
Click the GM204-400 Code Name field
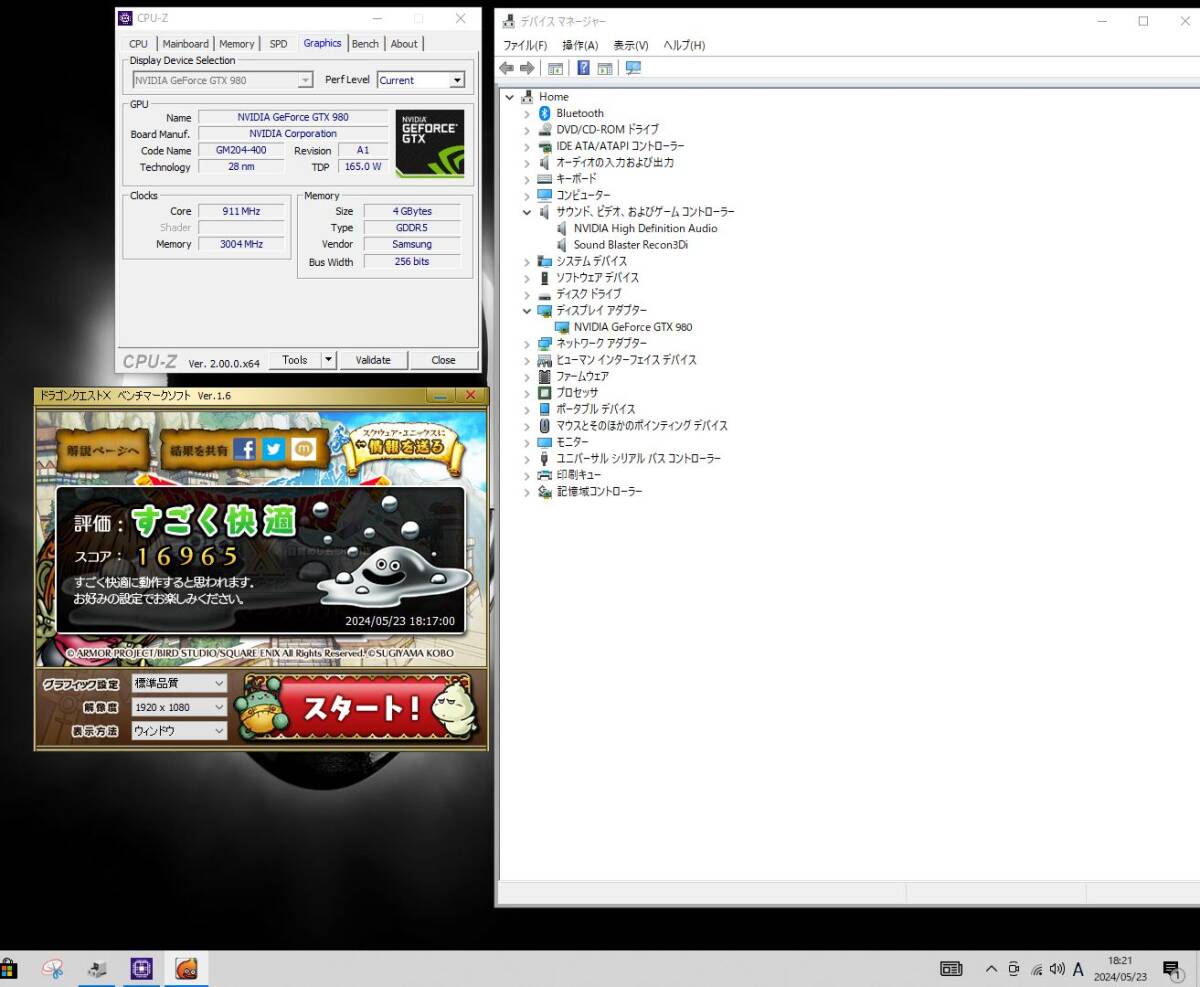241,150
